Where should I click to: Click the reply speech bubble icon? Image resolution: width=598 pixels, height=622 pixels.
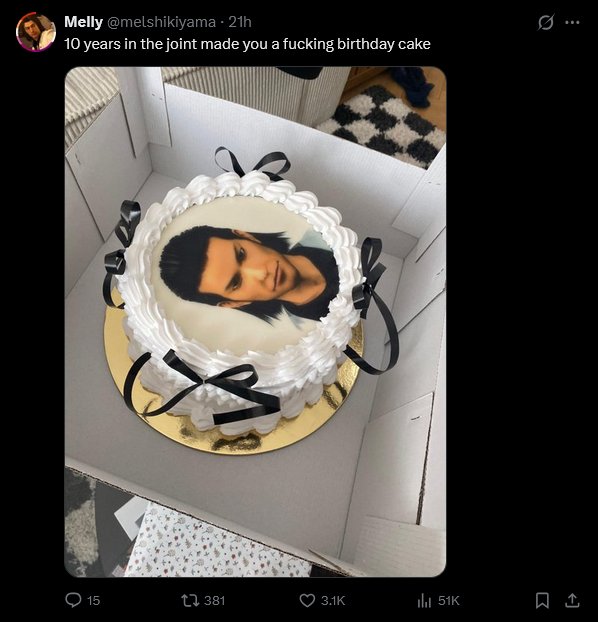click(x=73, y=600)
